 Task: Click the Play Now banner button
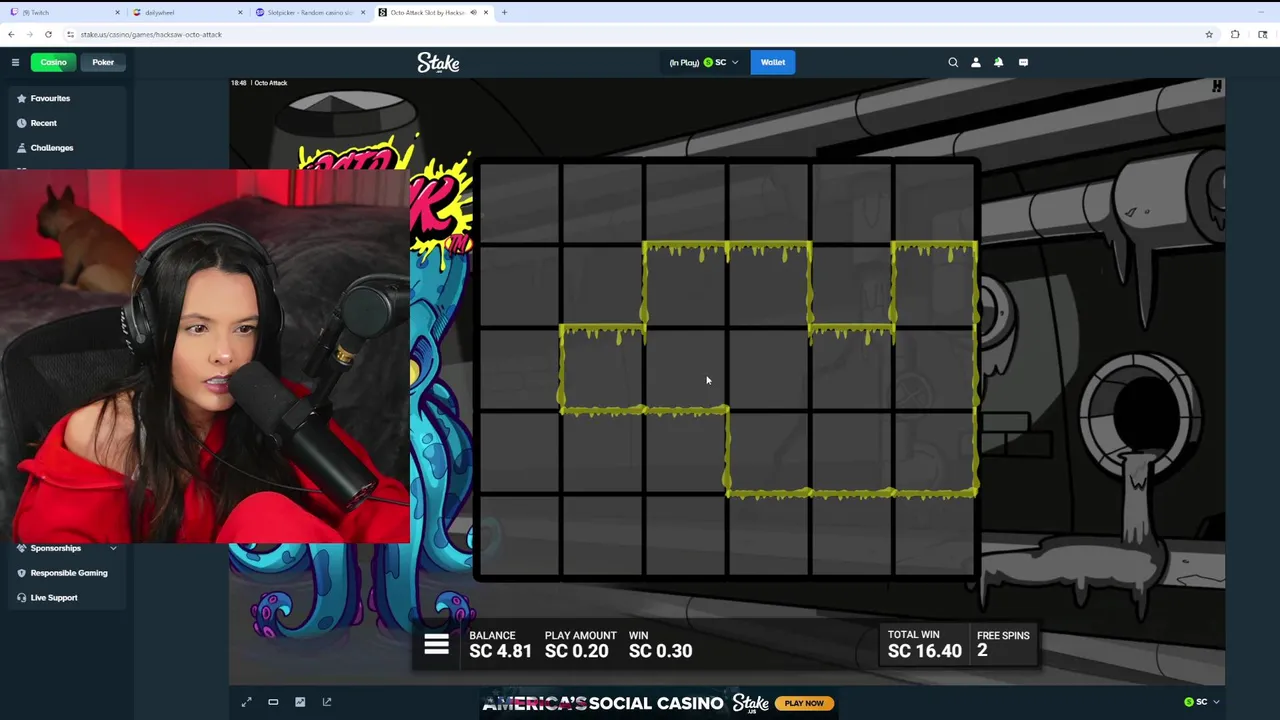tap(804, 703)
